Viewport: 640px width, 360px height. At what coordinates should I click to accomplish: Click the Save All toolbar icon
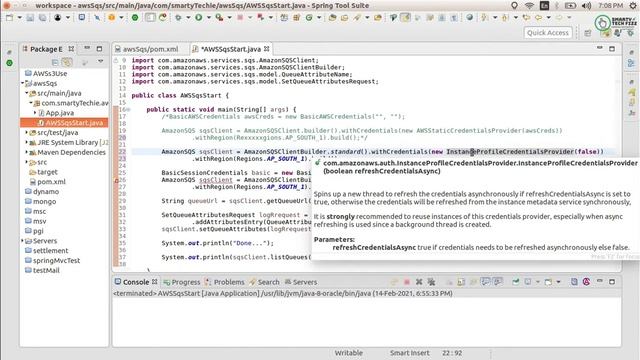pos(42,18)
